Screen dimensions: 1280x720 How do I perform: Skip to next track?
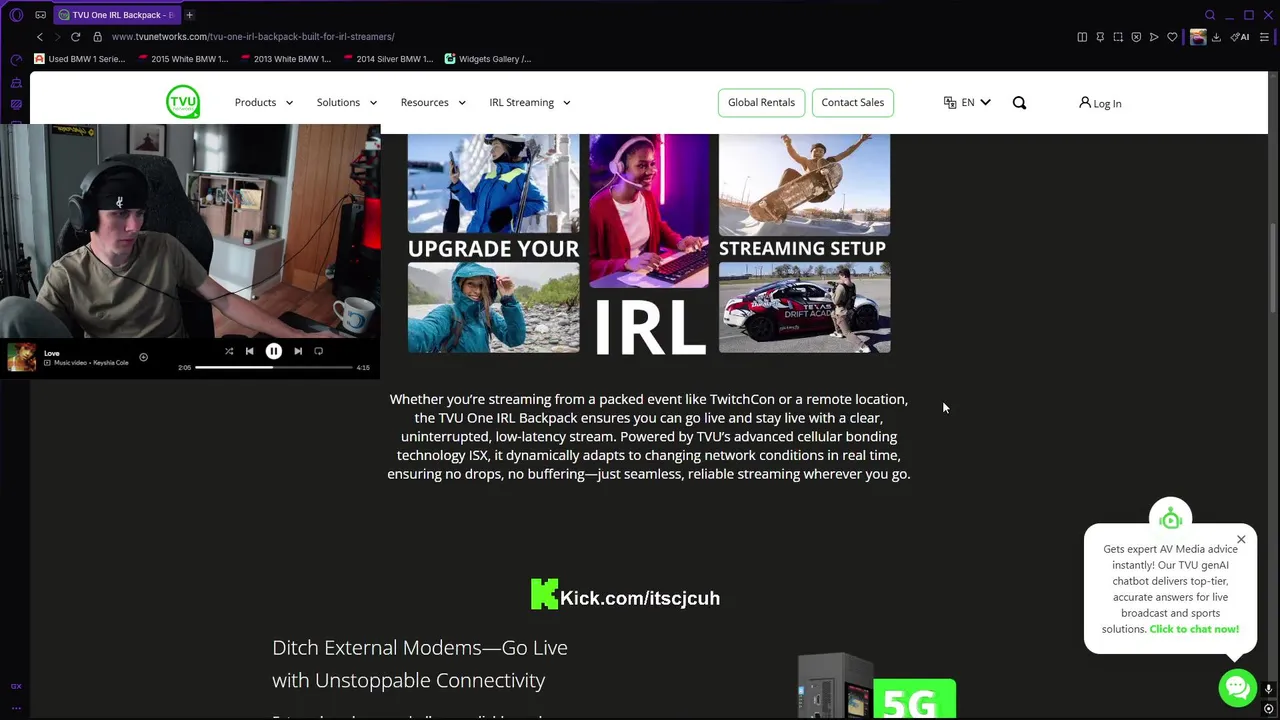pyautogui.click(x=298, y=351)
